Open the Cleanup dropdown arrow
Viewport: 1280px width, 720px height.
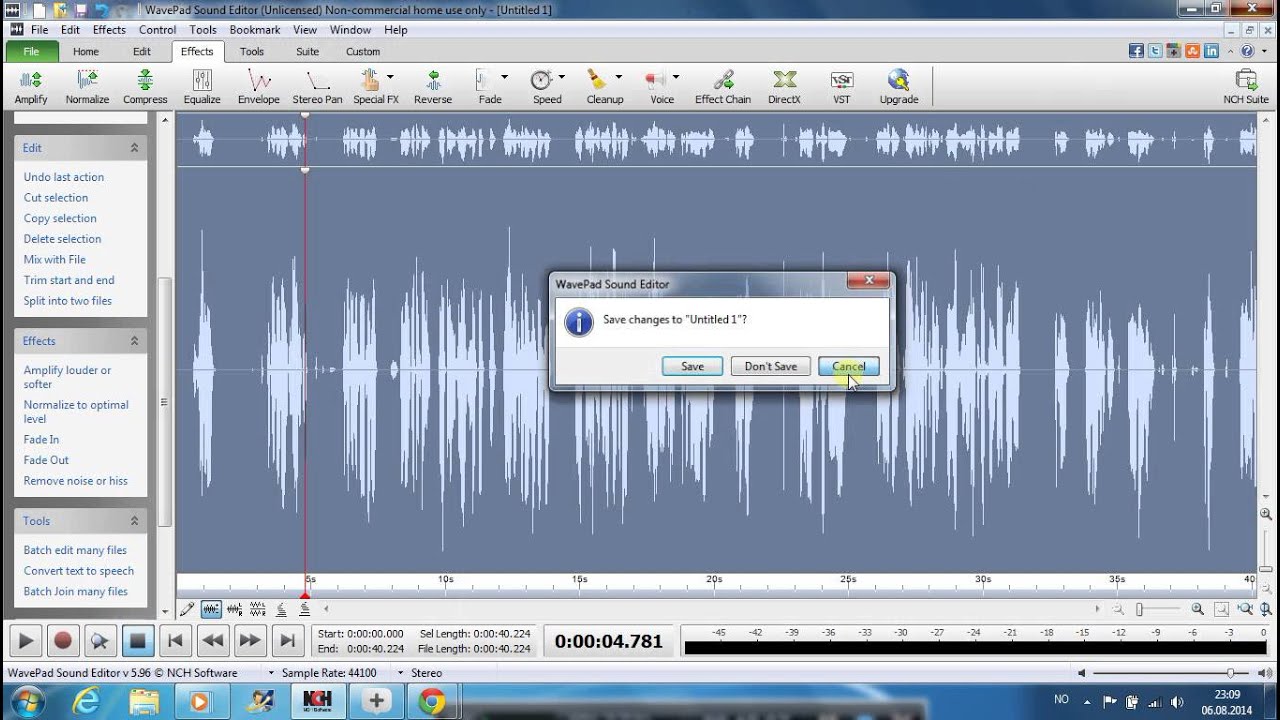[619, 77]
